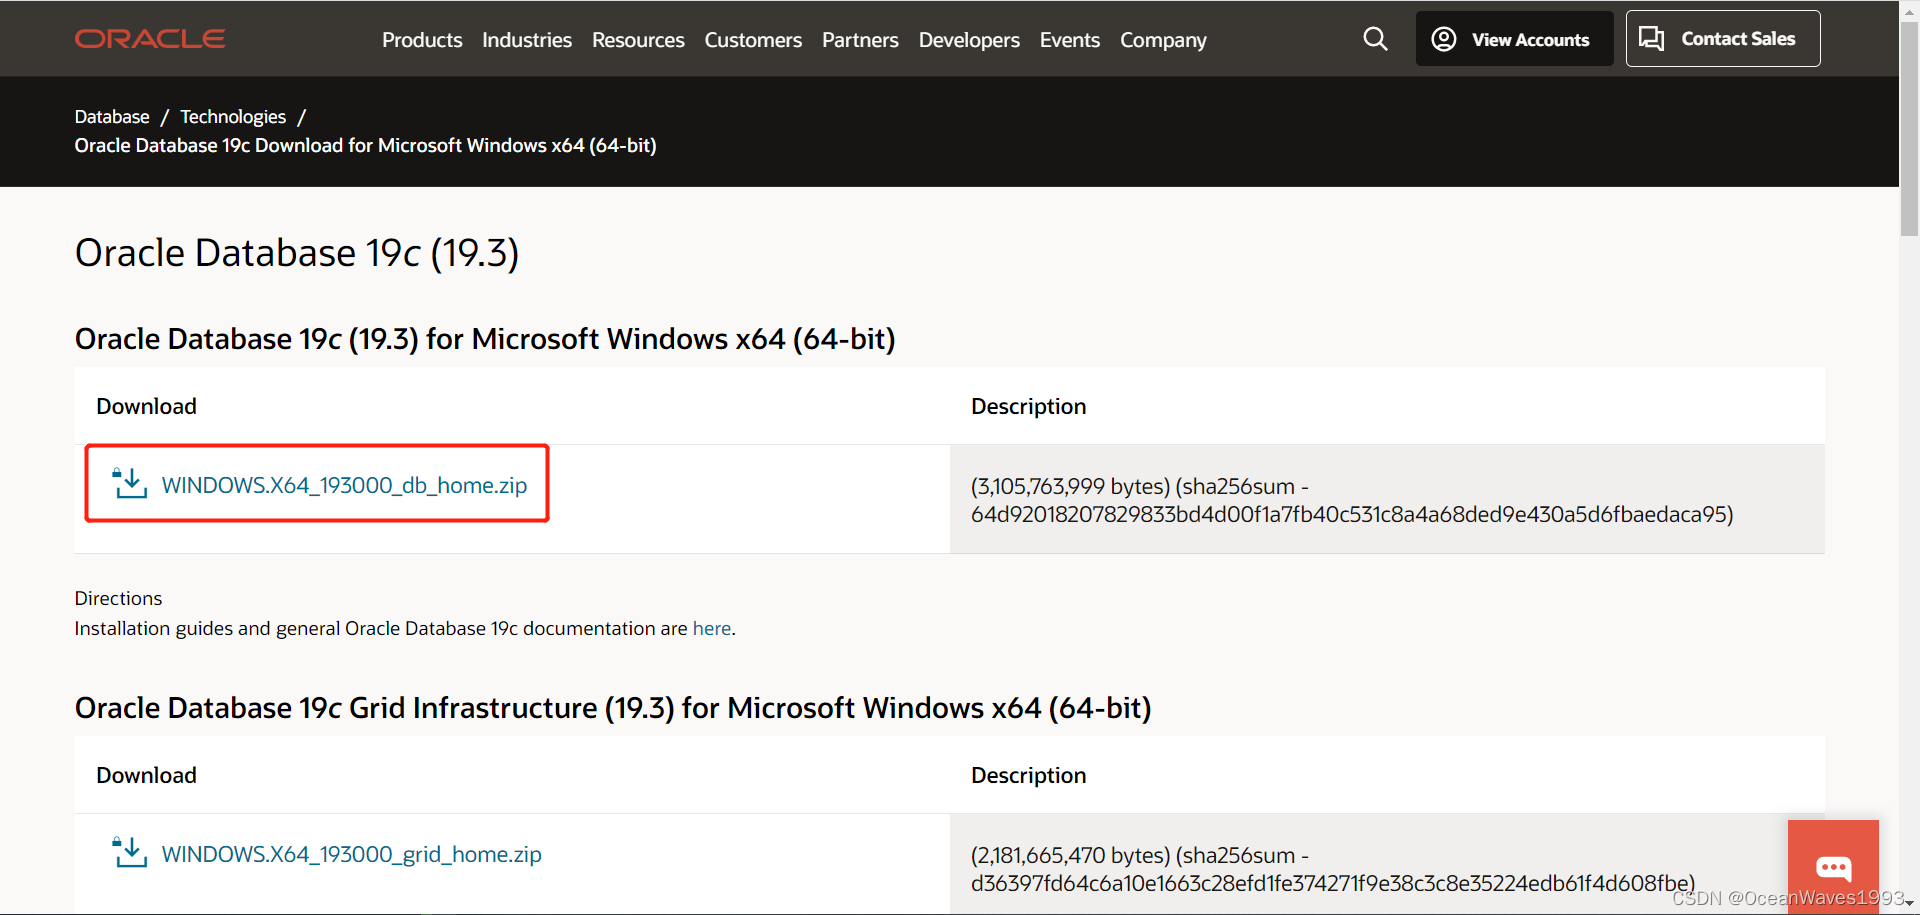Open the Products menu

pyautogui.click(x=422, y=40)
